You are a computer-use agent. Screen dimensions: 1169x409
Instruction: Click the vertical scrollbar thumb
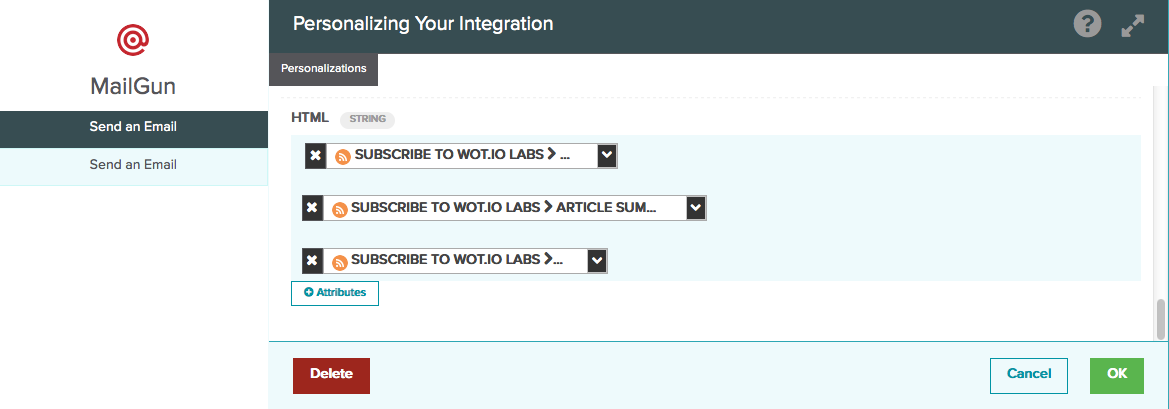[x=1160, y=320]
